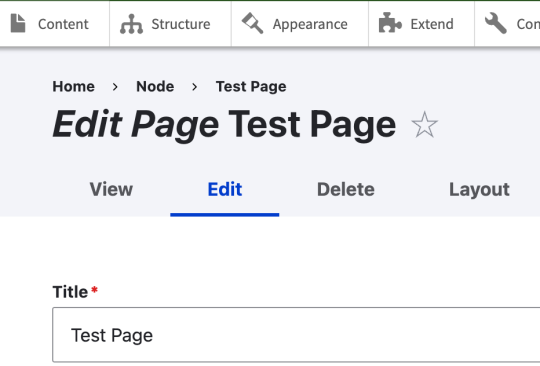Follow the Home breadcrumb link
The width and height of the screenshot is (540, 366).
[x=73, y=86]
